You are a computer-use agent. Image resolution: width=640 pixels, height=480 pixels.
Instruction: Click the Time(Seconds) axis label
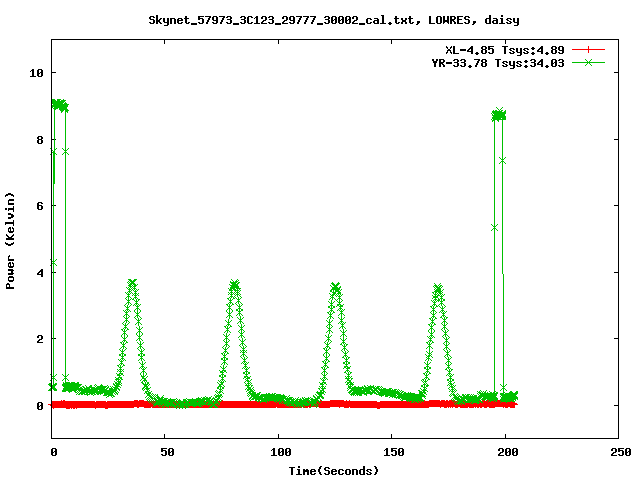pos(333,471)
